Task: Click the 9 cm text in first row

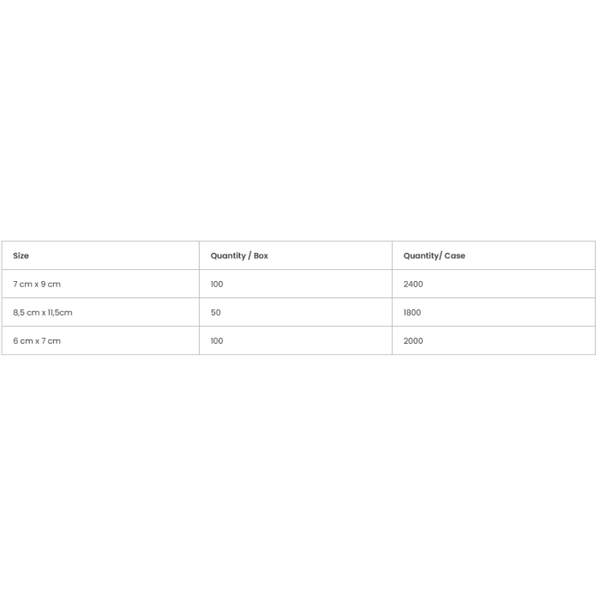Action: [x=51, y=284]
